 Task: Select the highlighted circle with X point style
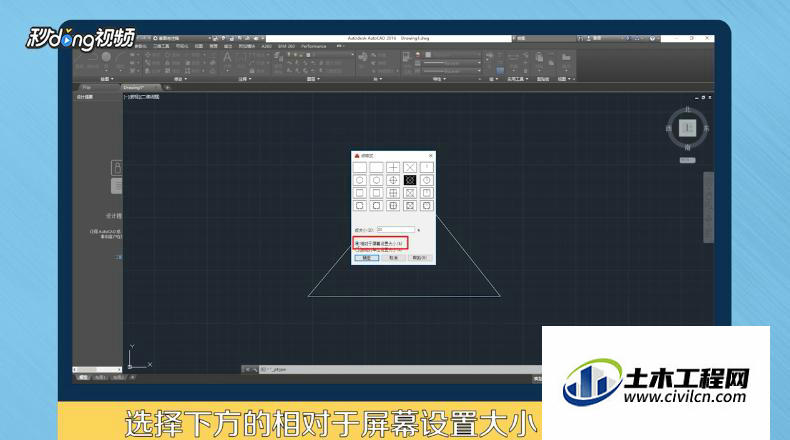click(x=410, y=180)
